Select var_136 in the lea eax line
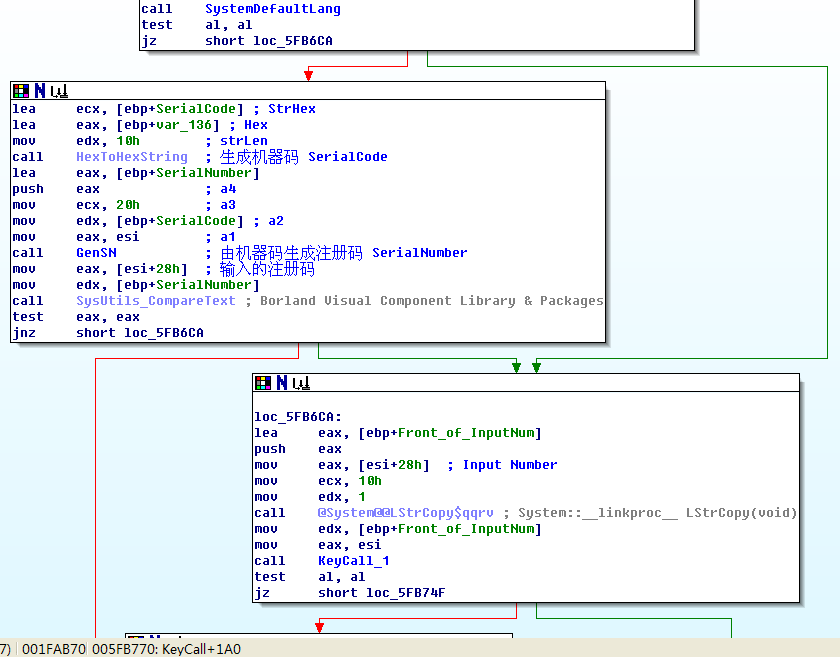Image resolution: width=840 pixels, height=657 pixels. tap(184, 125)
